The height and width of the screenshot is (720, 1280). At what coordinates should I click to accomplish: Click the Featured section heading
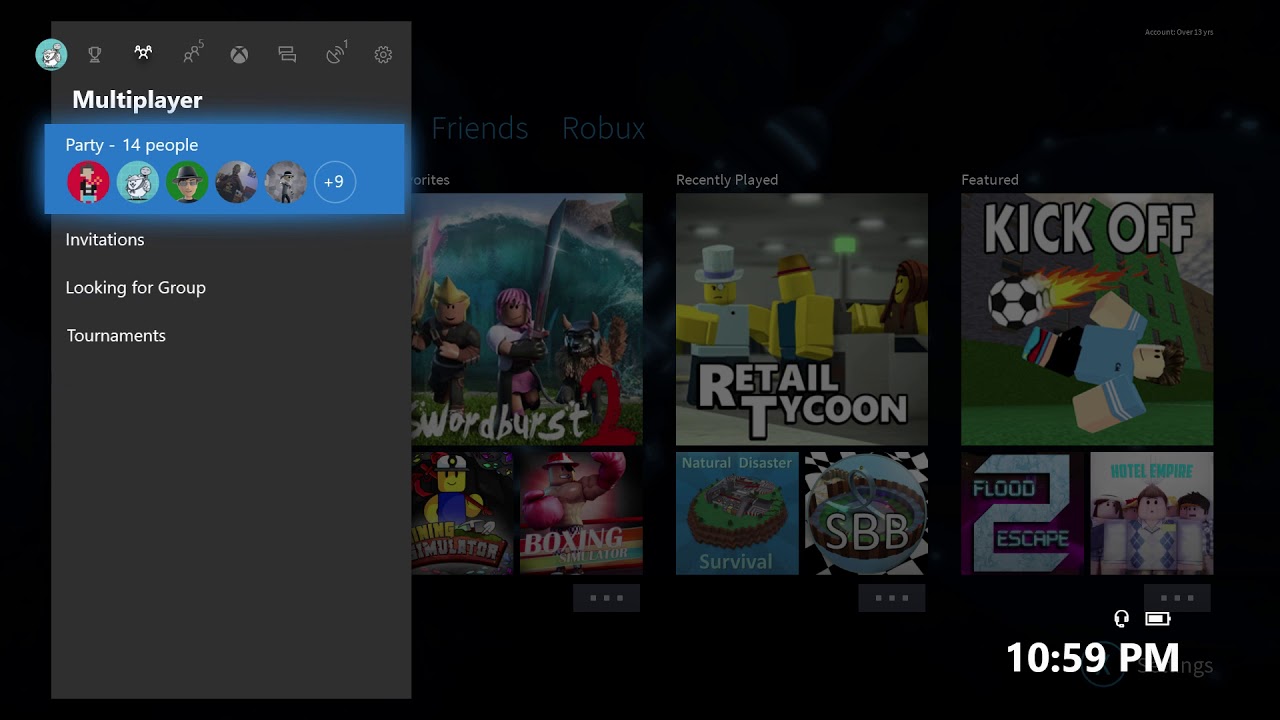click(990, 180)
